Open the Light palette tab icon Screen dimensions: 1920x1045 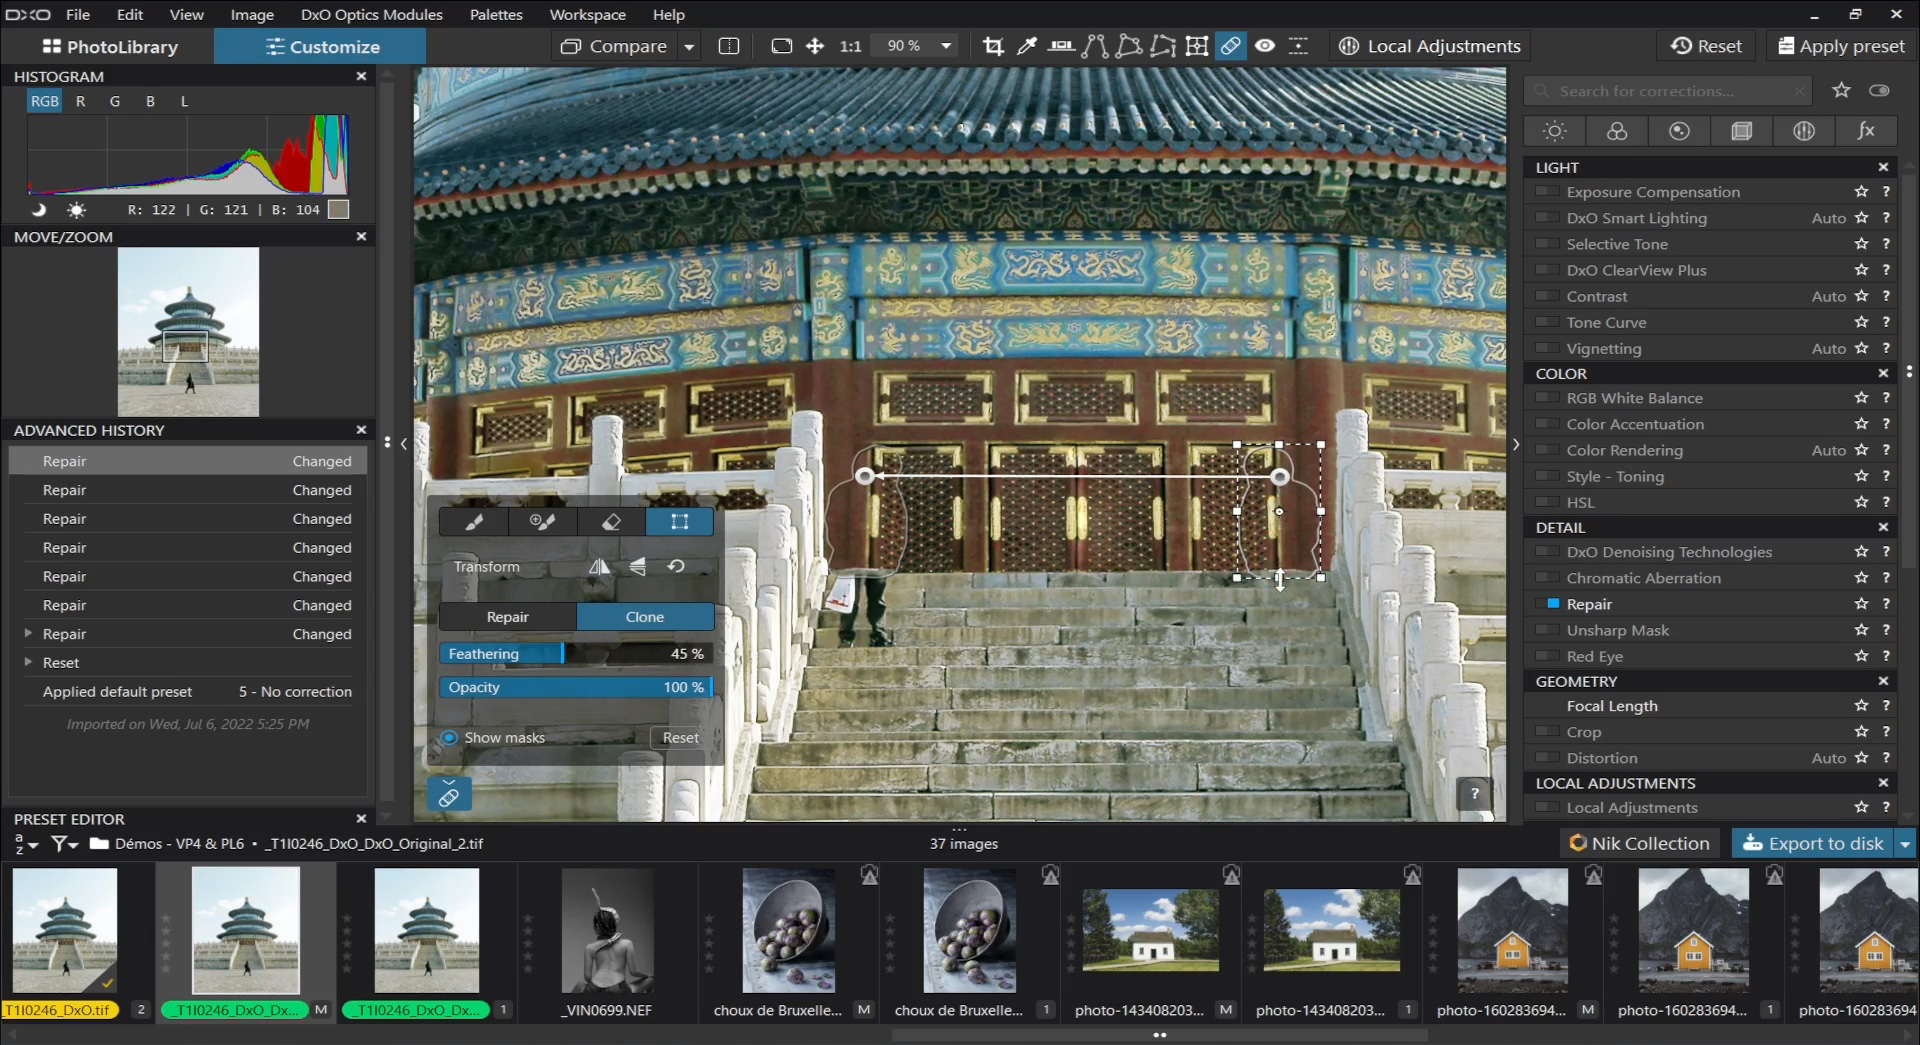[x=1554, y=131]
